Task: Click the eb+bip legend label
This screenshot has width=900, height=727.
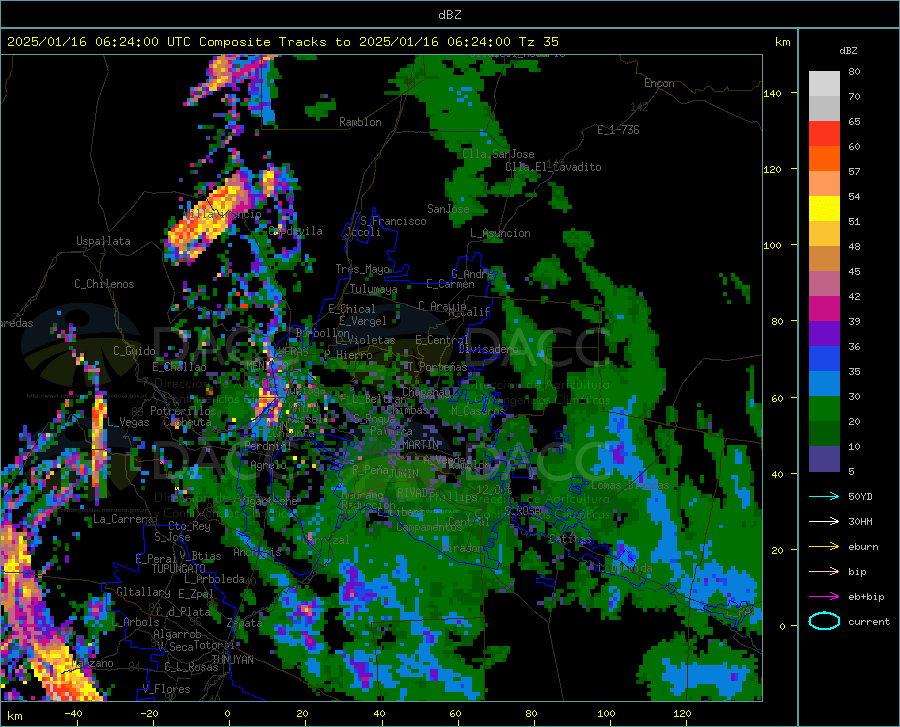Action: [x=866, y=597]
